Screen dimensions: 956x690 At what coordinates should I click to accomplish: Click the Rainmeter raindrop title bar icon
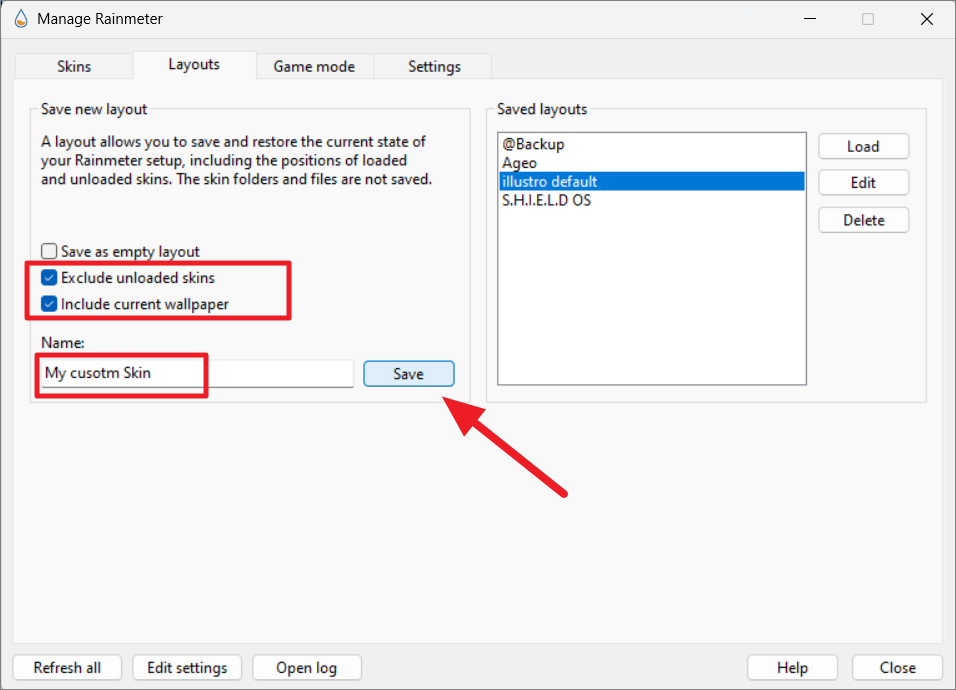(21, 18)
